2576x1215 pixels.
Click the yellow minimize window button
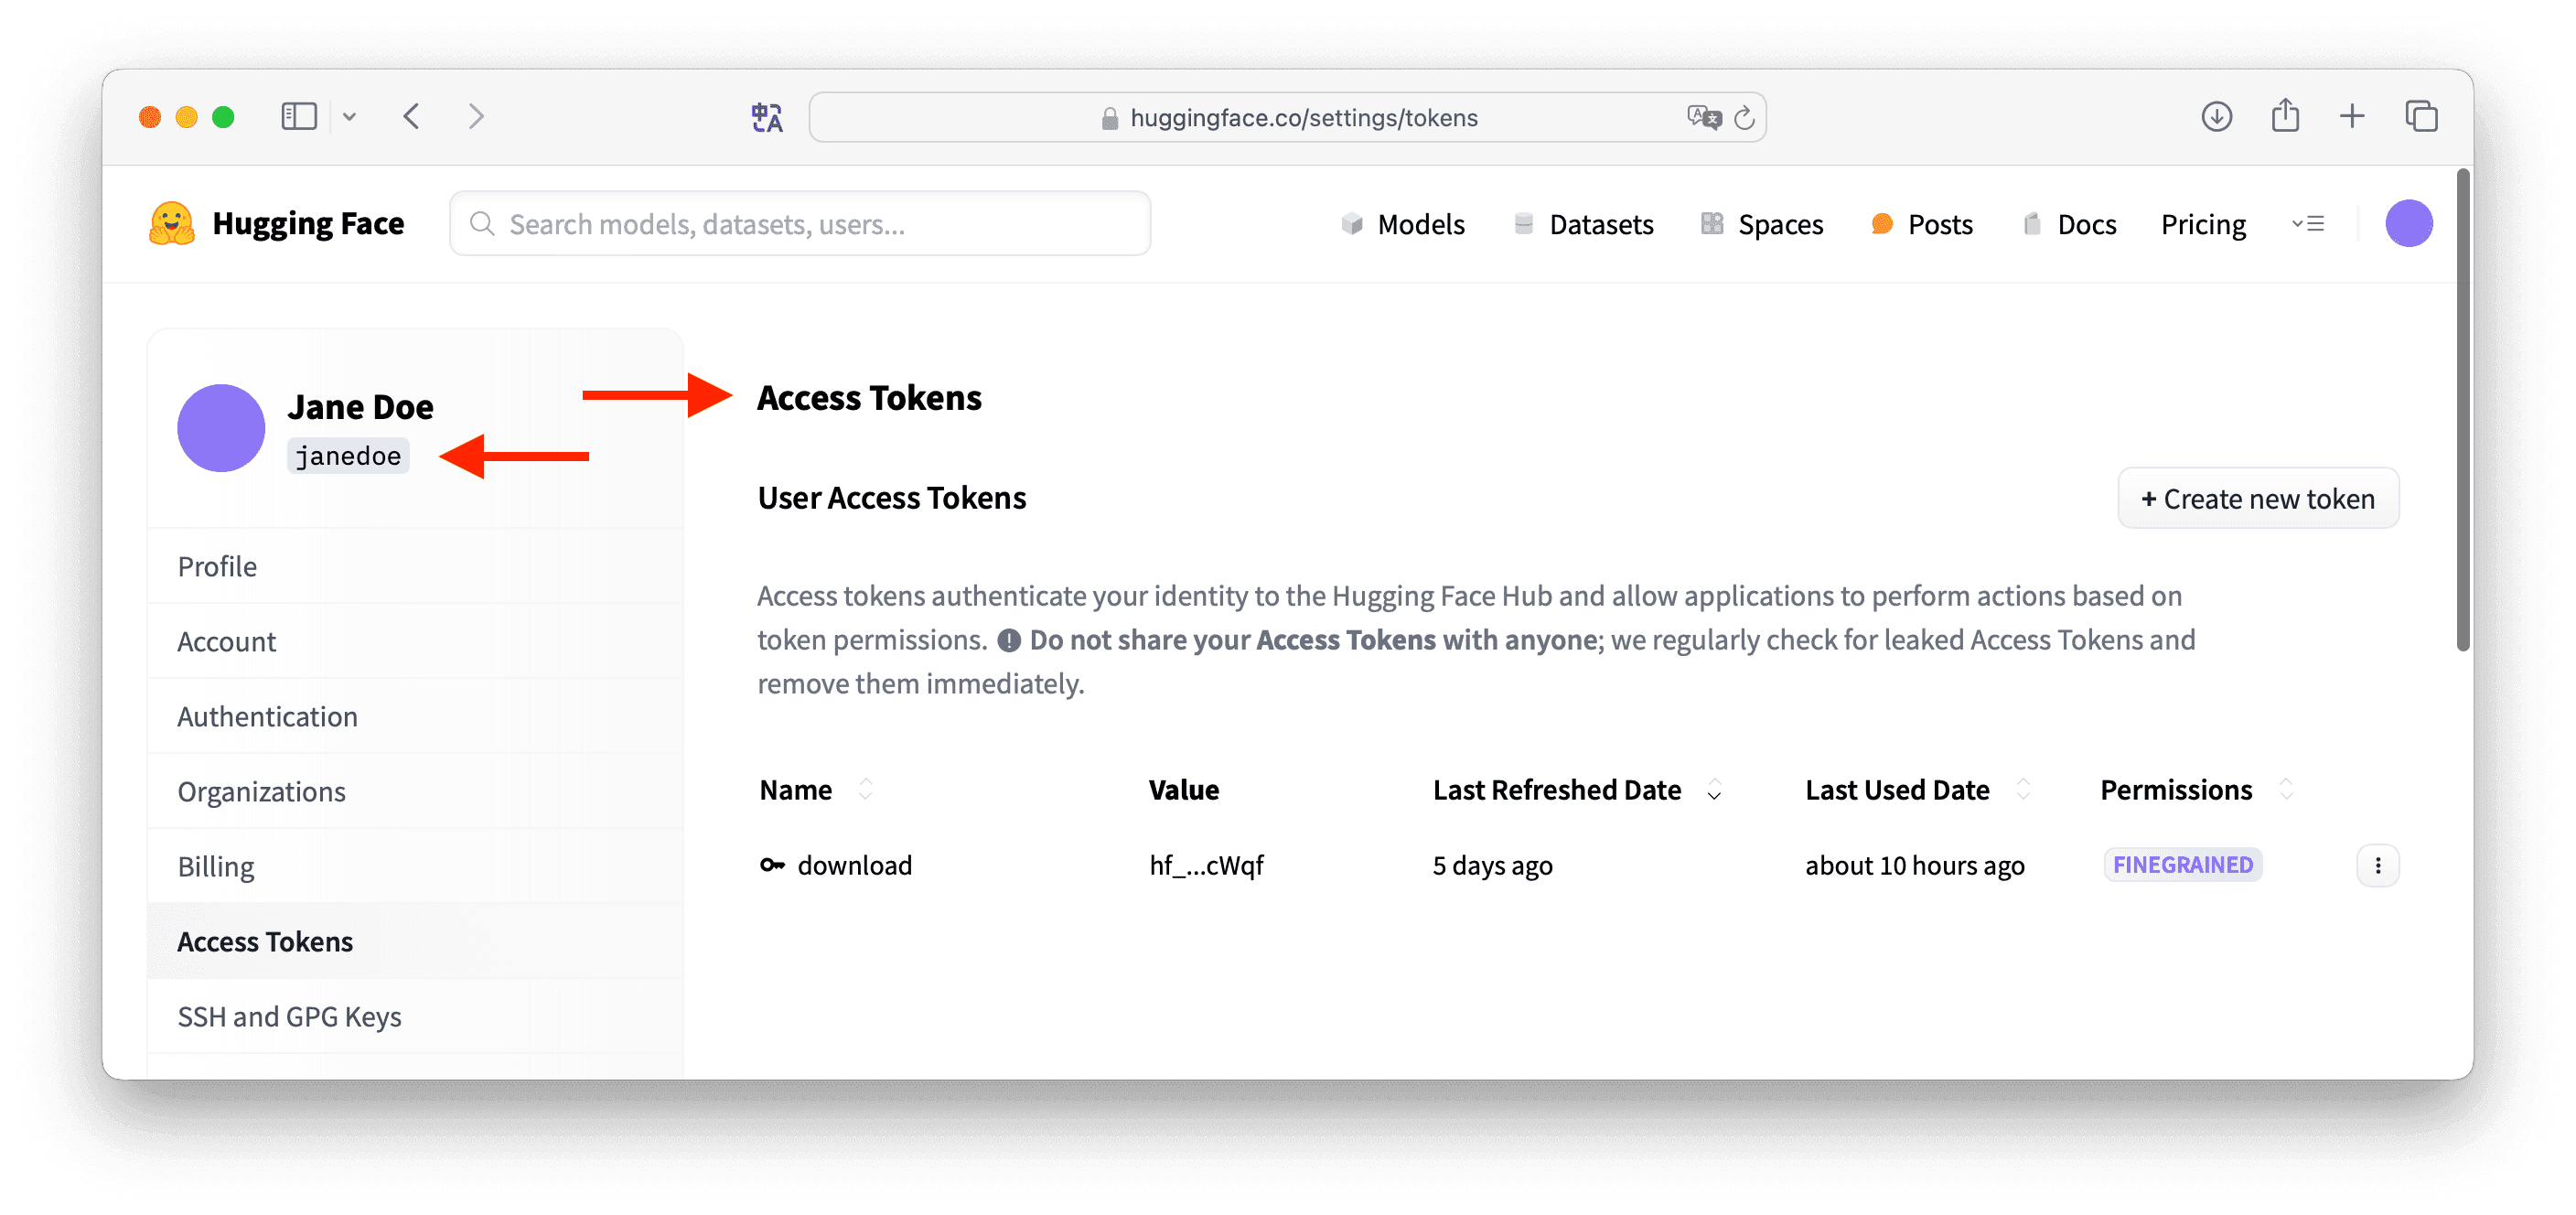187,117
